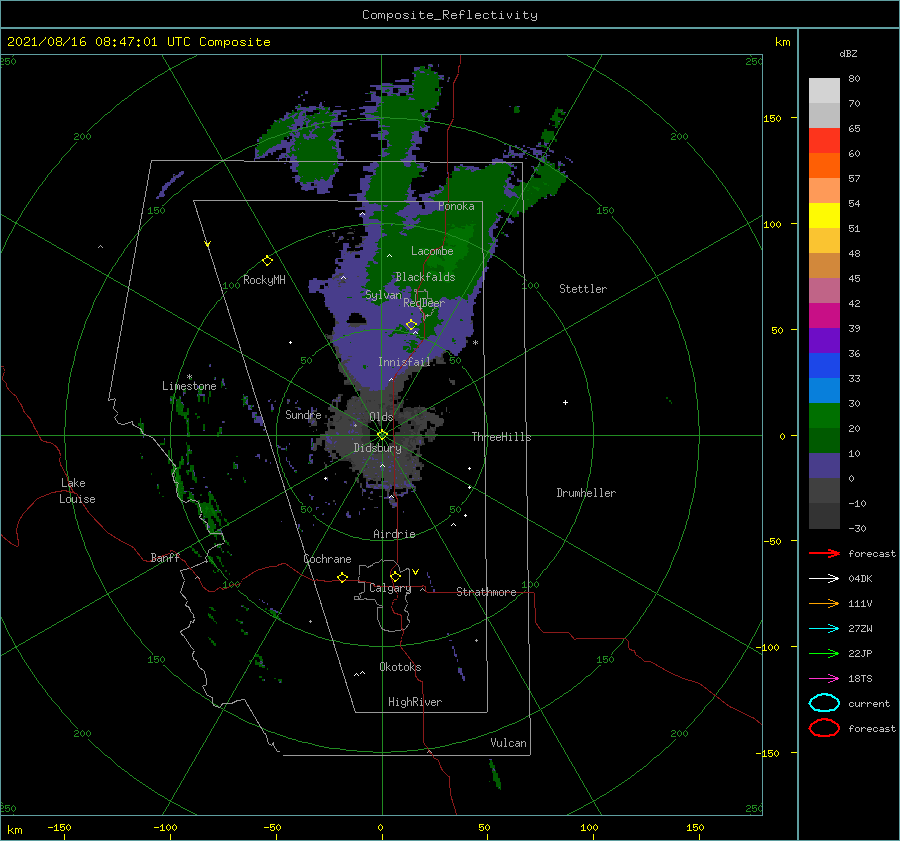Click the white plus marker near ThreeHills

[x=565, y=402]
